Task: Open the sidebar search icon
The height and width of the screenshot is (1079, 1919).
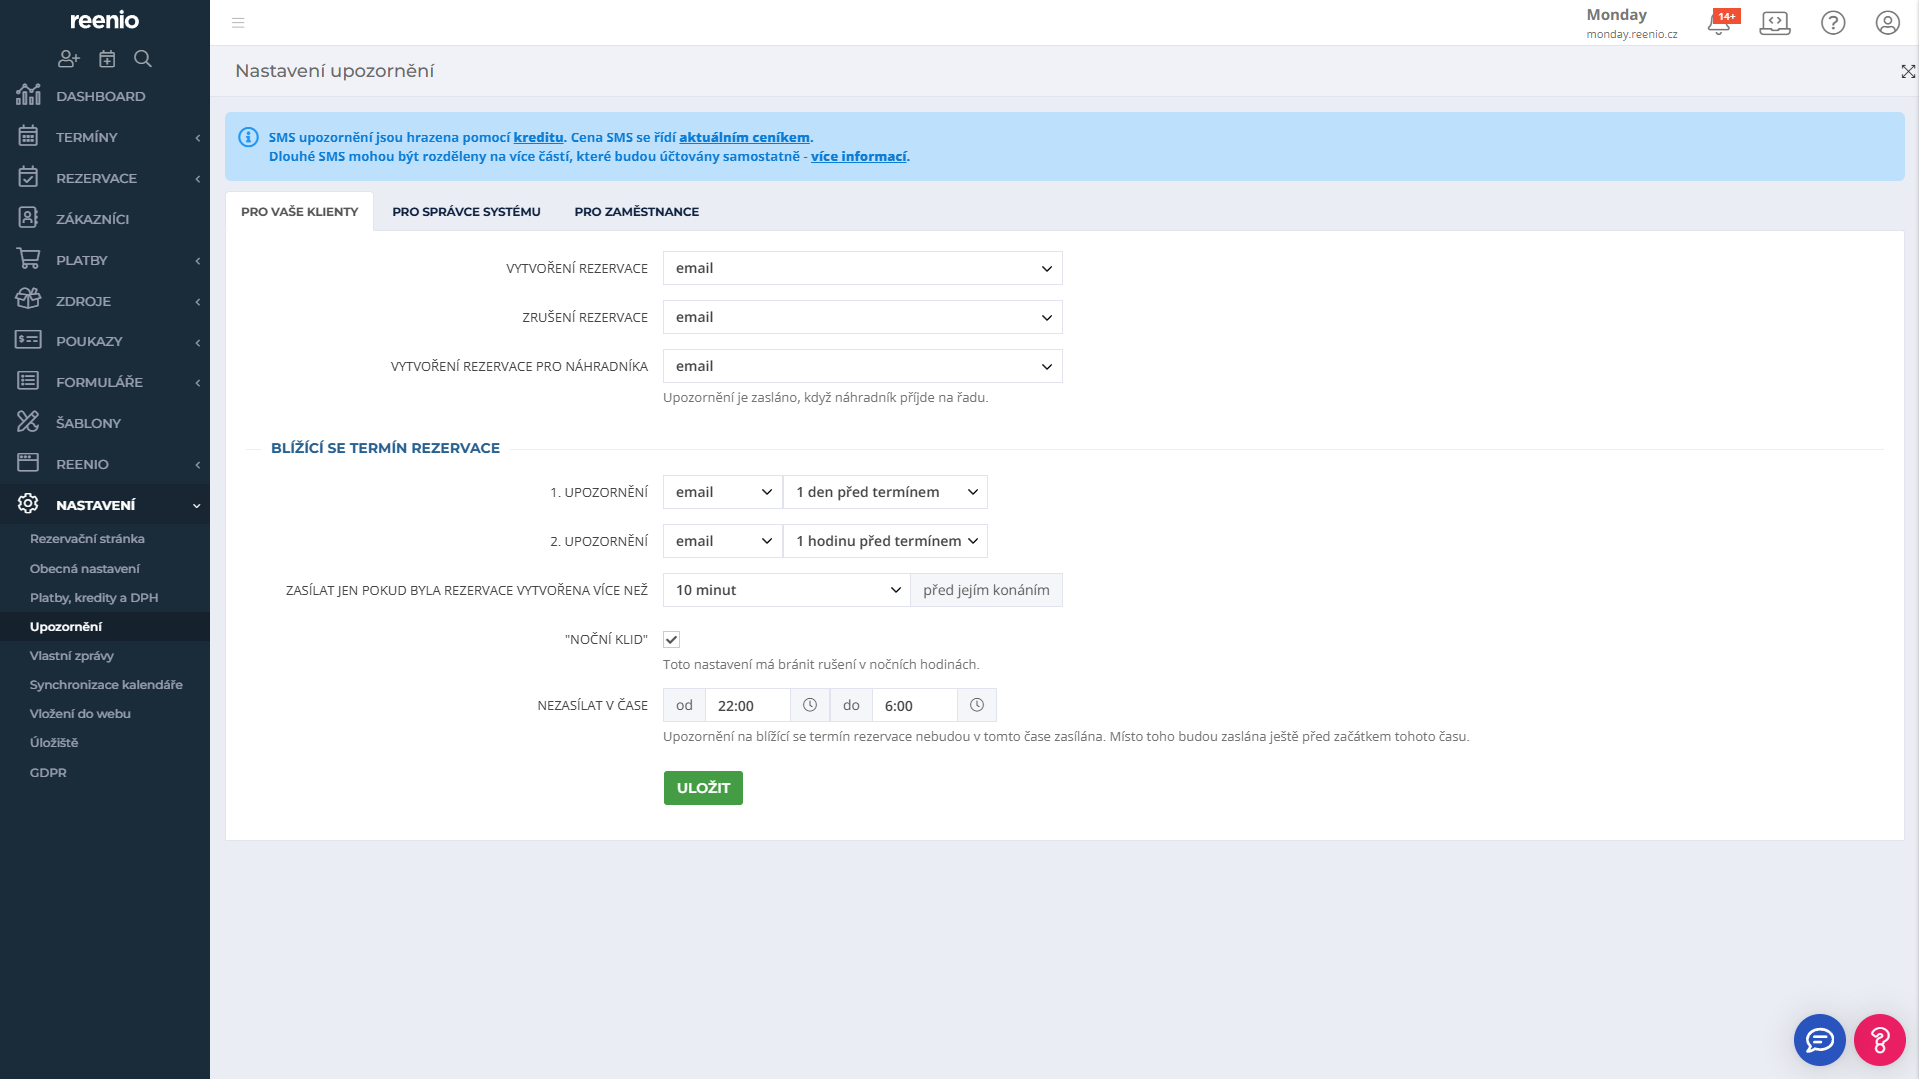Action: click(x=143, y=59)
